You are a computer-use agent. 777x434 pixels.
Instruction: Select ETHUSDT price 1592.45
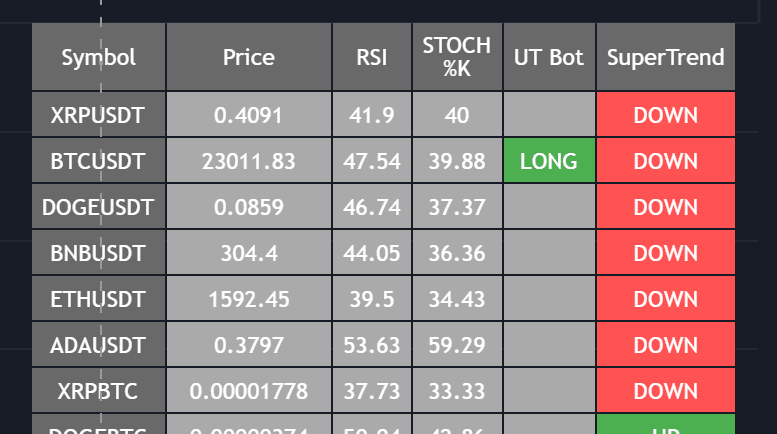[249, 299]
